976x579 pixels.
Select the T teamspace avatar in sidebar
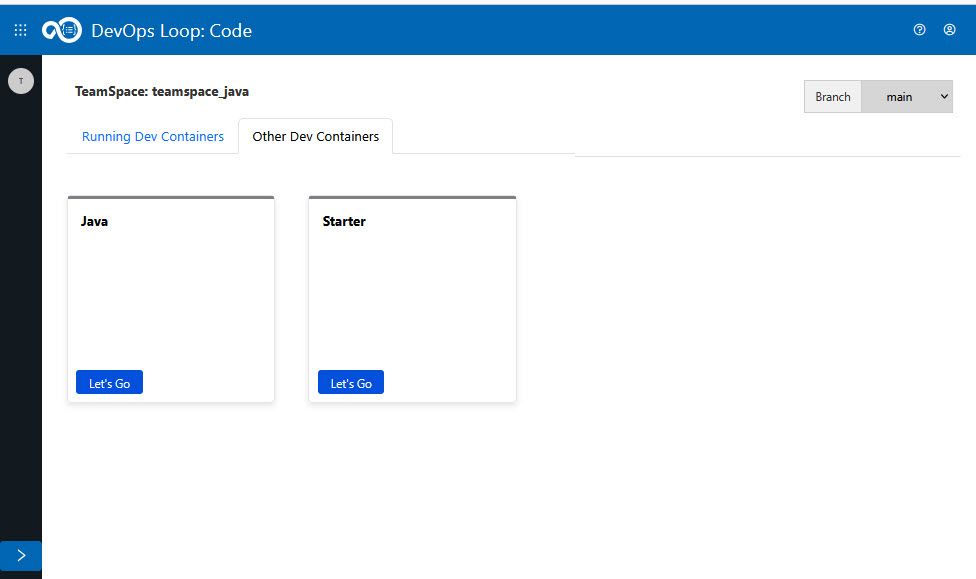click(21, 81)
